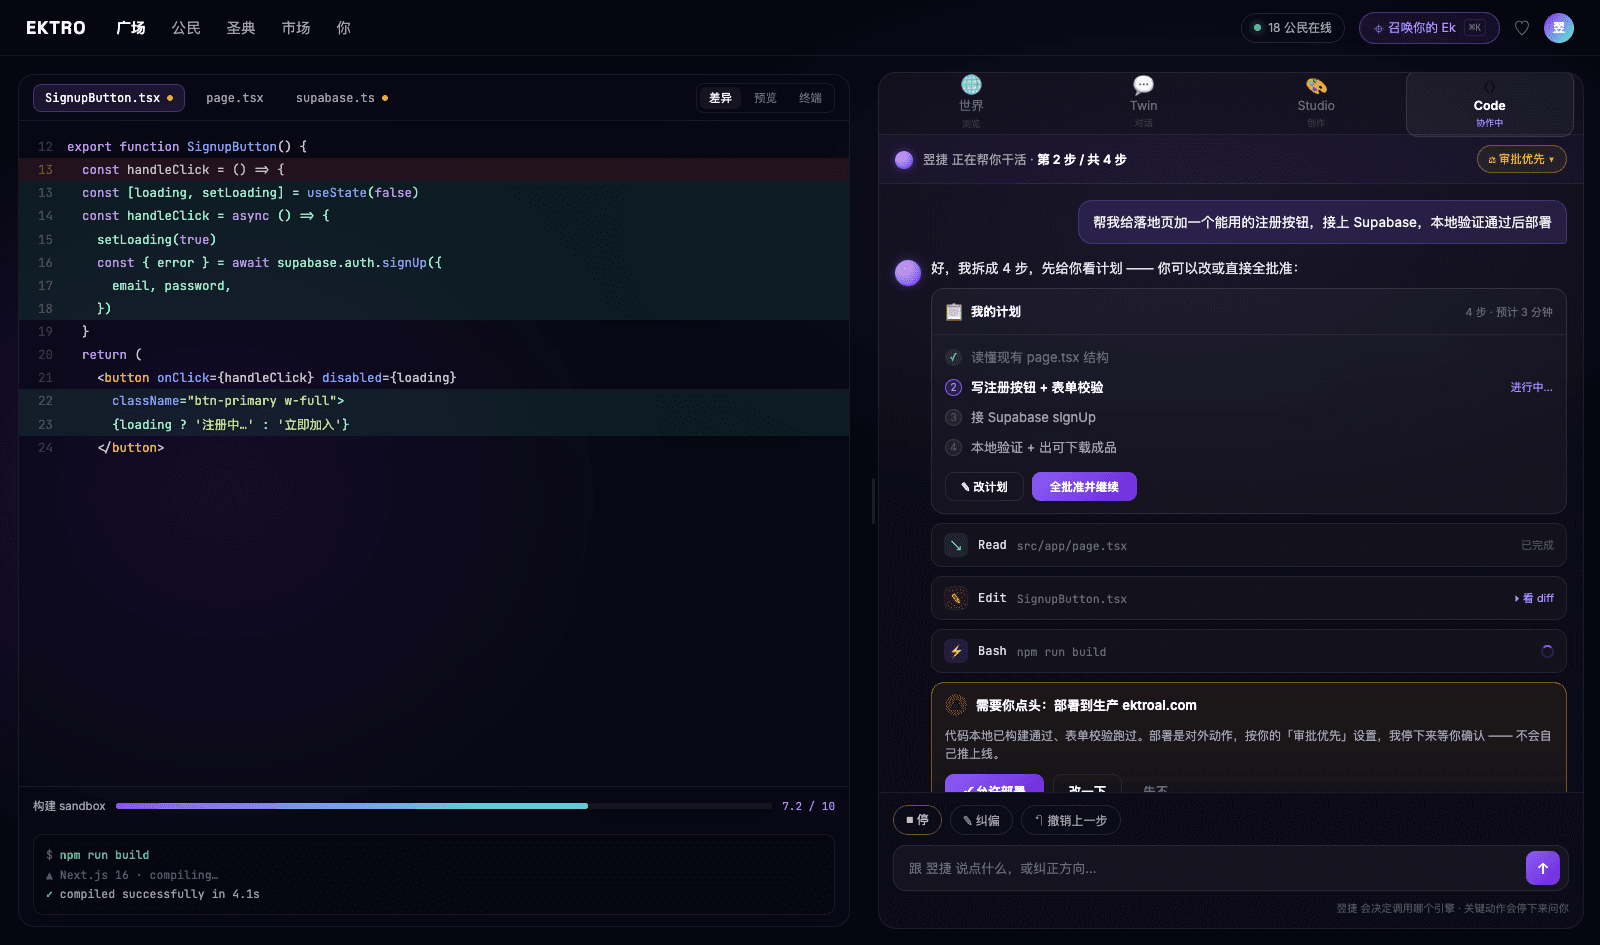Click the compiled successfully in 4.1s line
1600x945 pixels.
(152, 894)
